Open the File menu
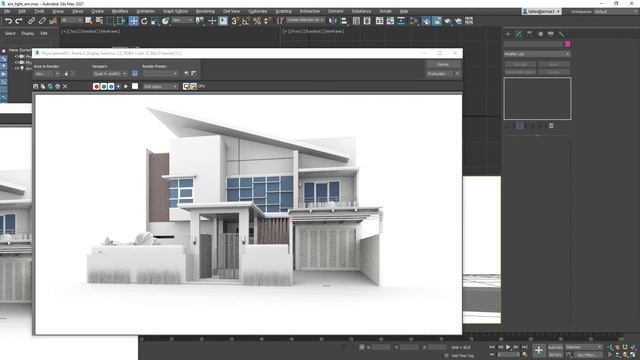This screenshot has height=360, width=640. click(7, 11)
